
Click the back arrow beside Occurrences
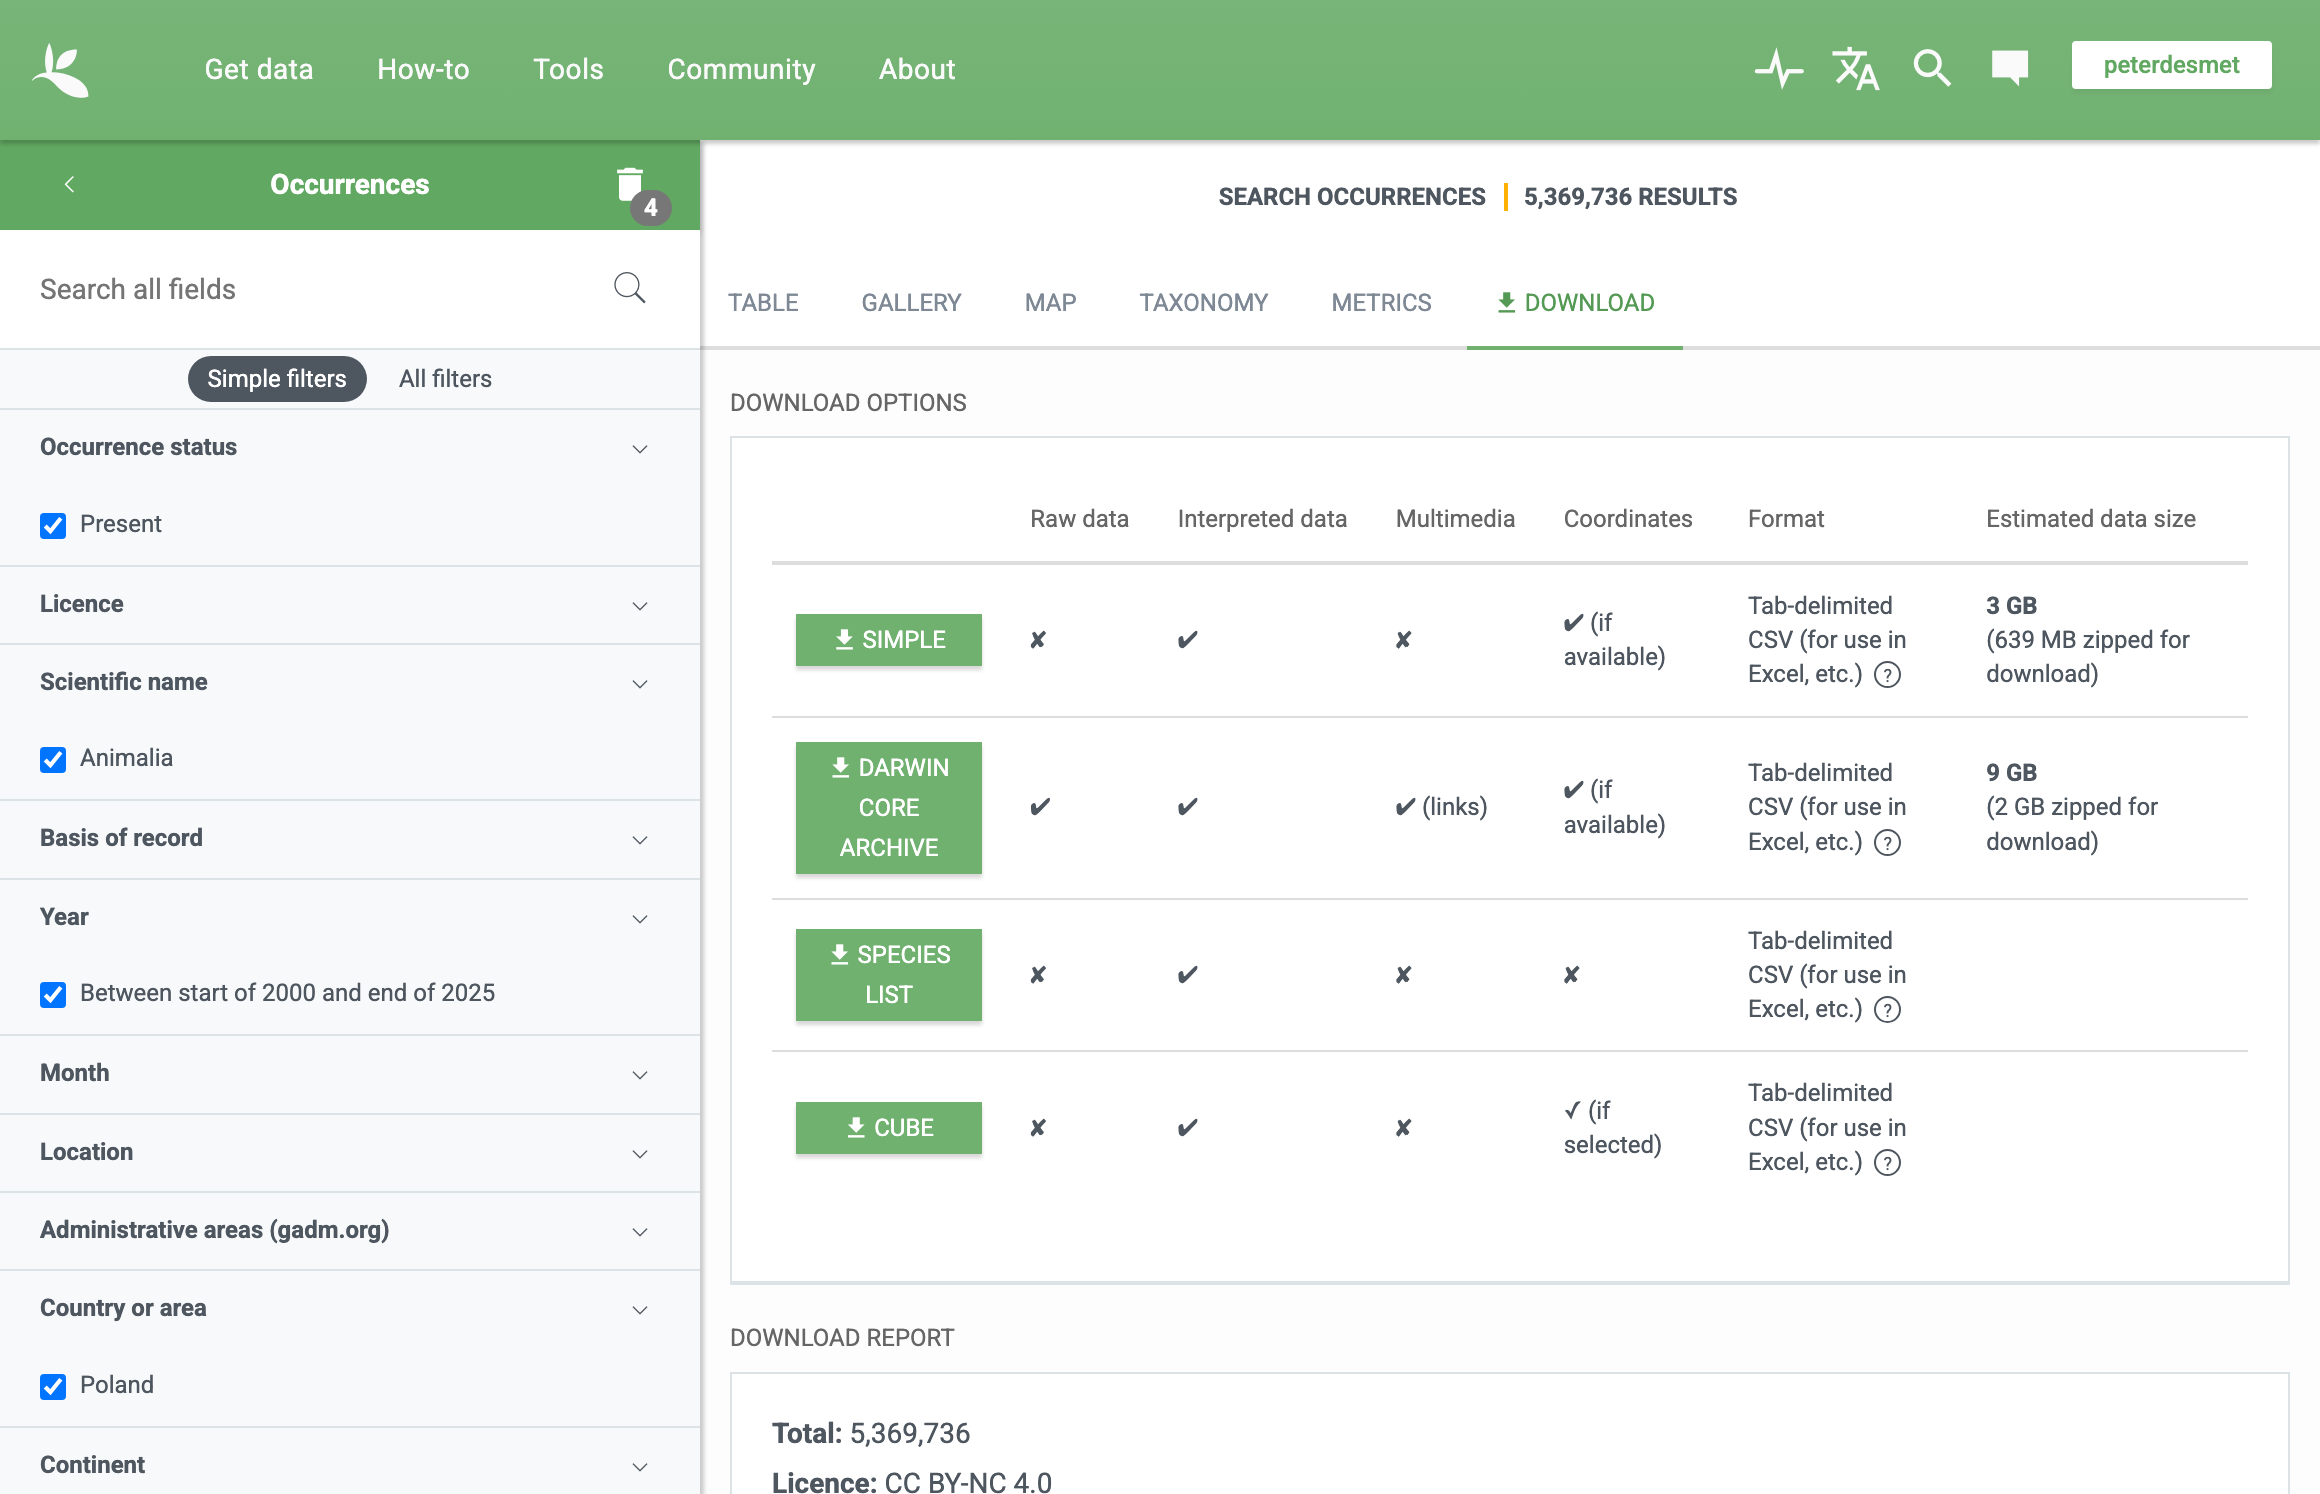point(69,184)
